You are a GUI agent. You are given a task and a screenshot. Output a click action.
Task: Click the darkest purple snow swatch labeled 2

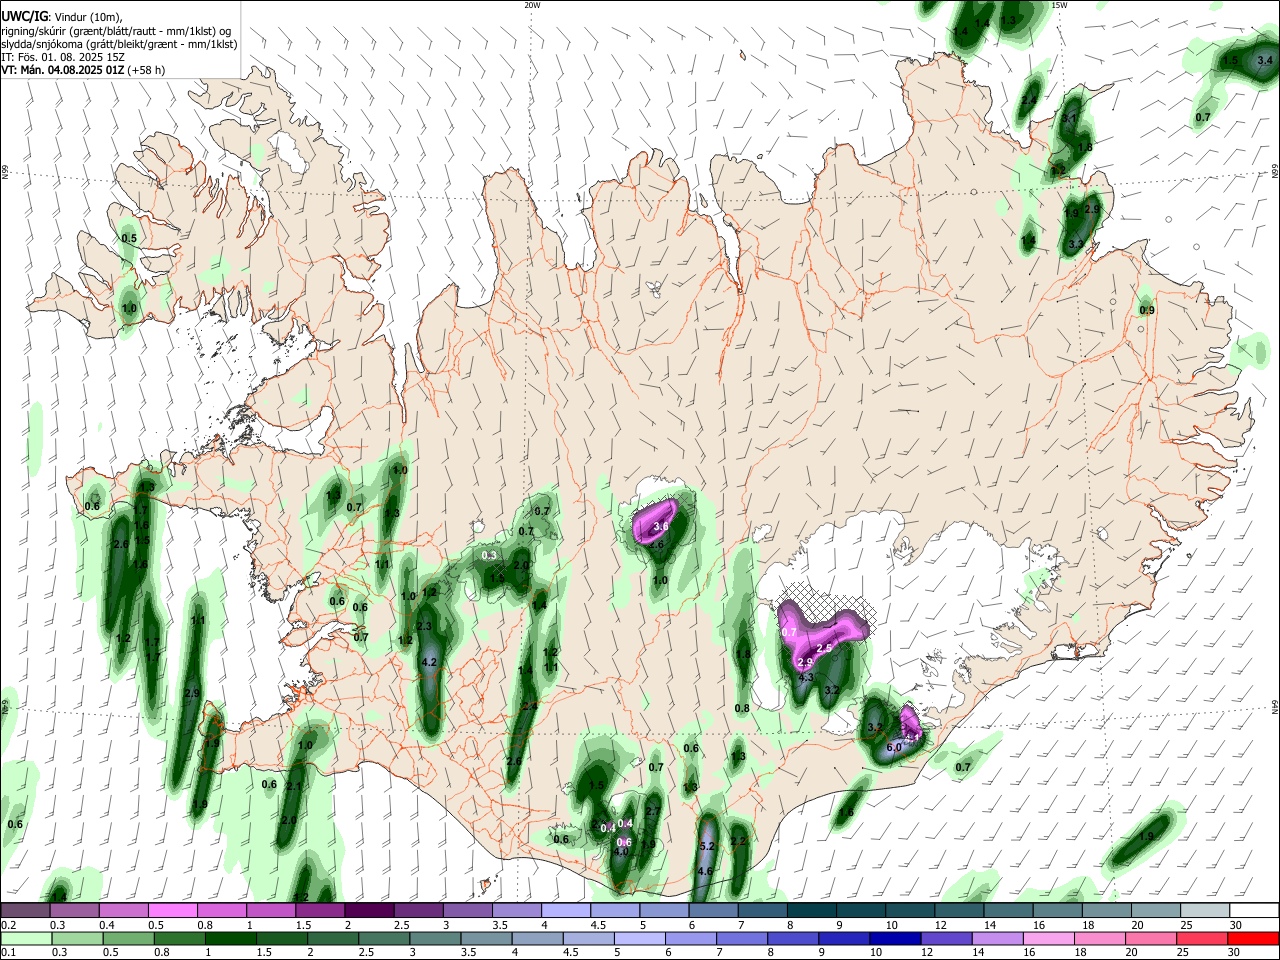click(x=369, y=910)
